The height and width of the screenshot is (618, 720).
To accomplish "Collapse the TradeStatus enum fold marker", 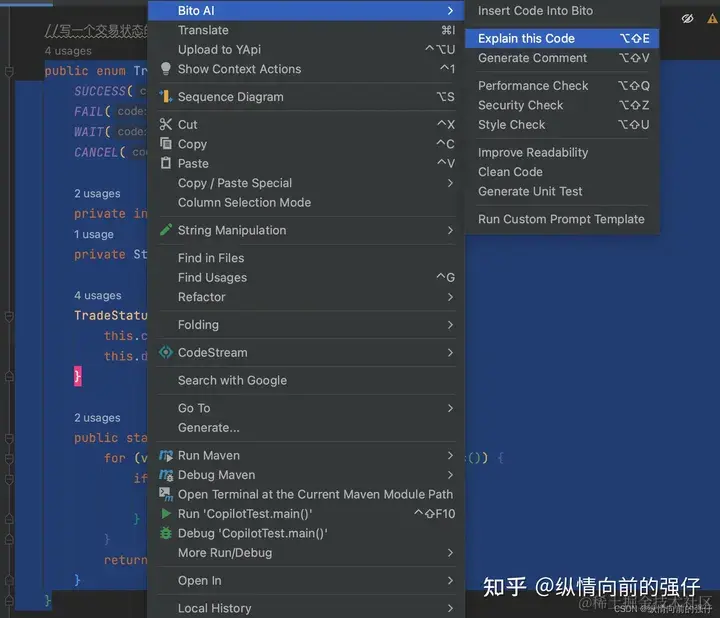I will (9, 71).
